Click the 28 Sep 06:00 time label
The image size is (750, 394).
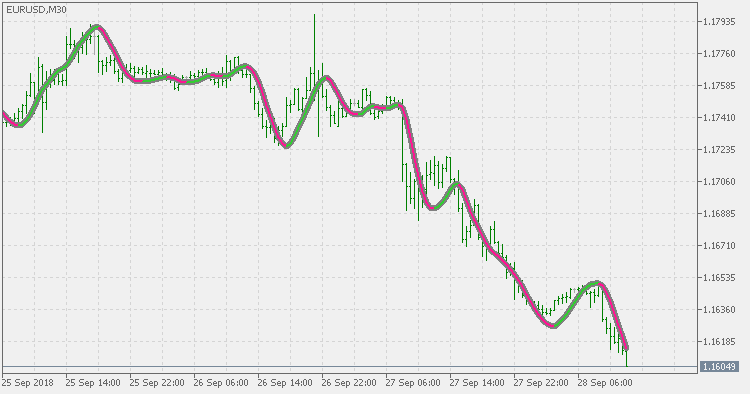click(605, 383)
